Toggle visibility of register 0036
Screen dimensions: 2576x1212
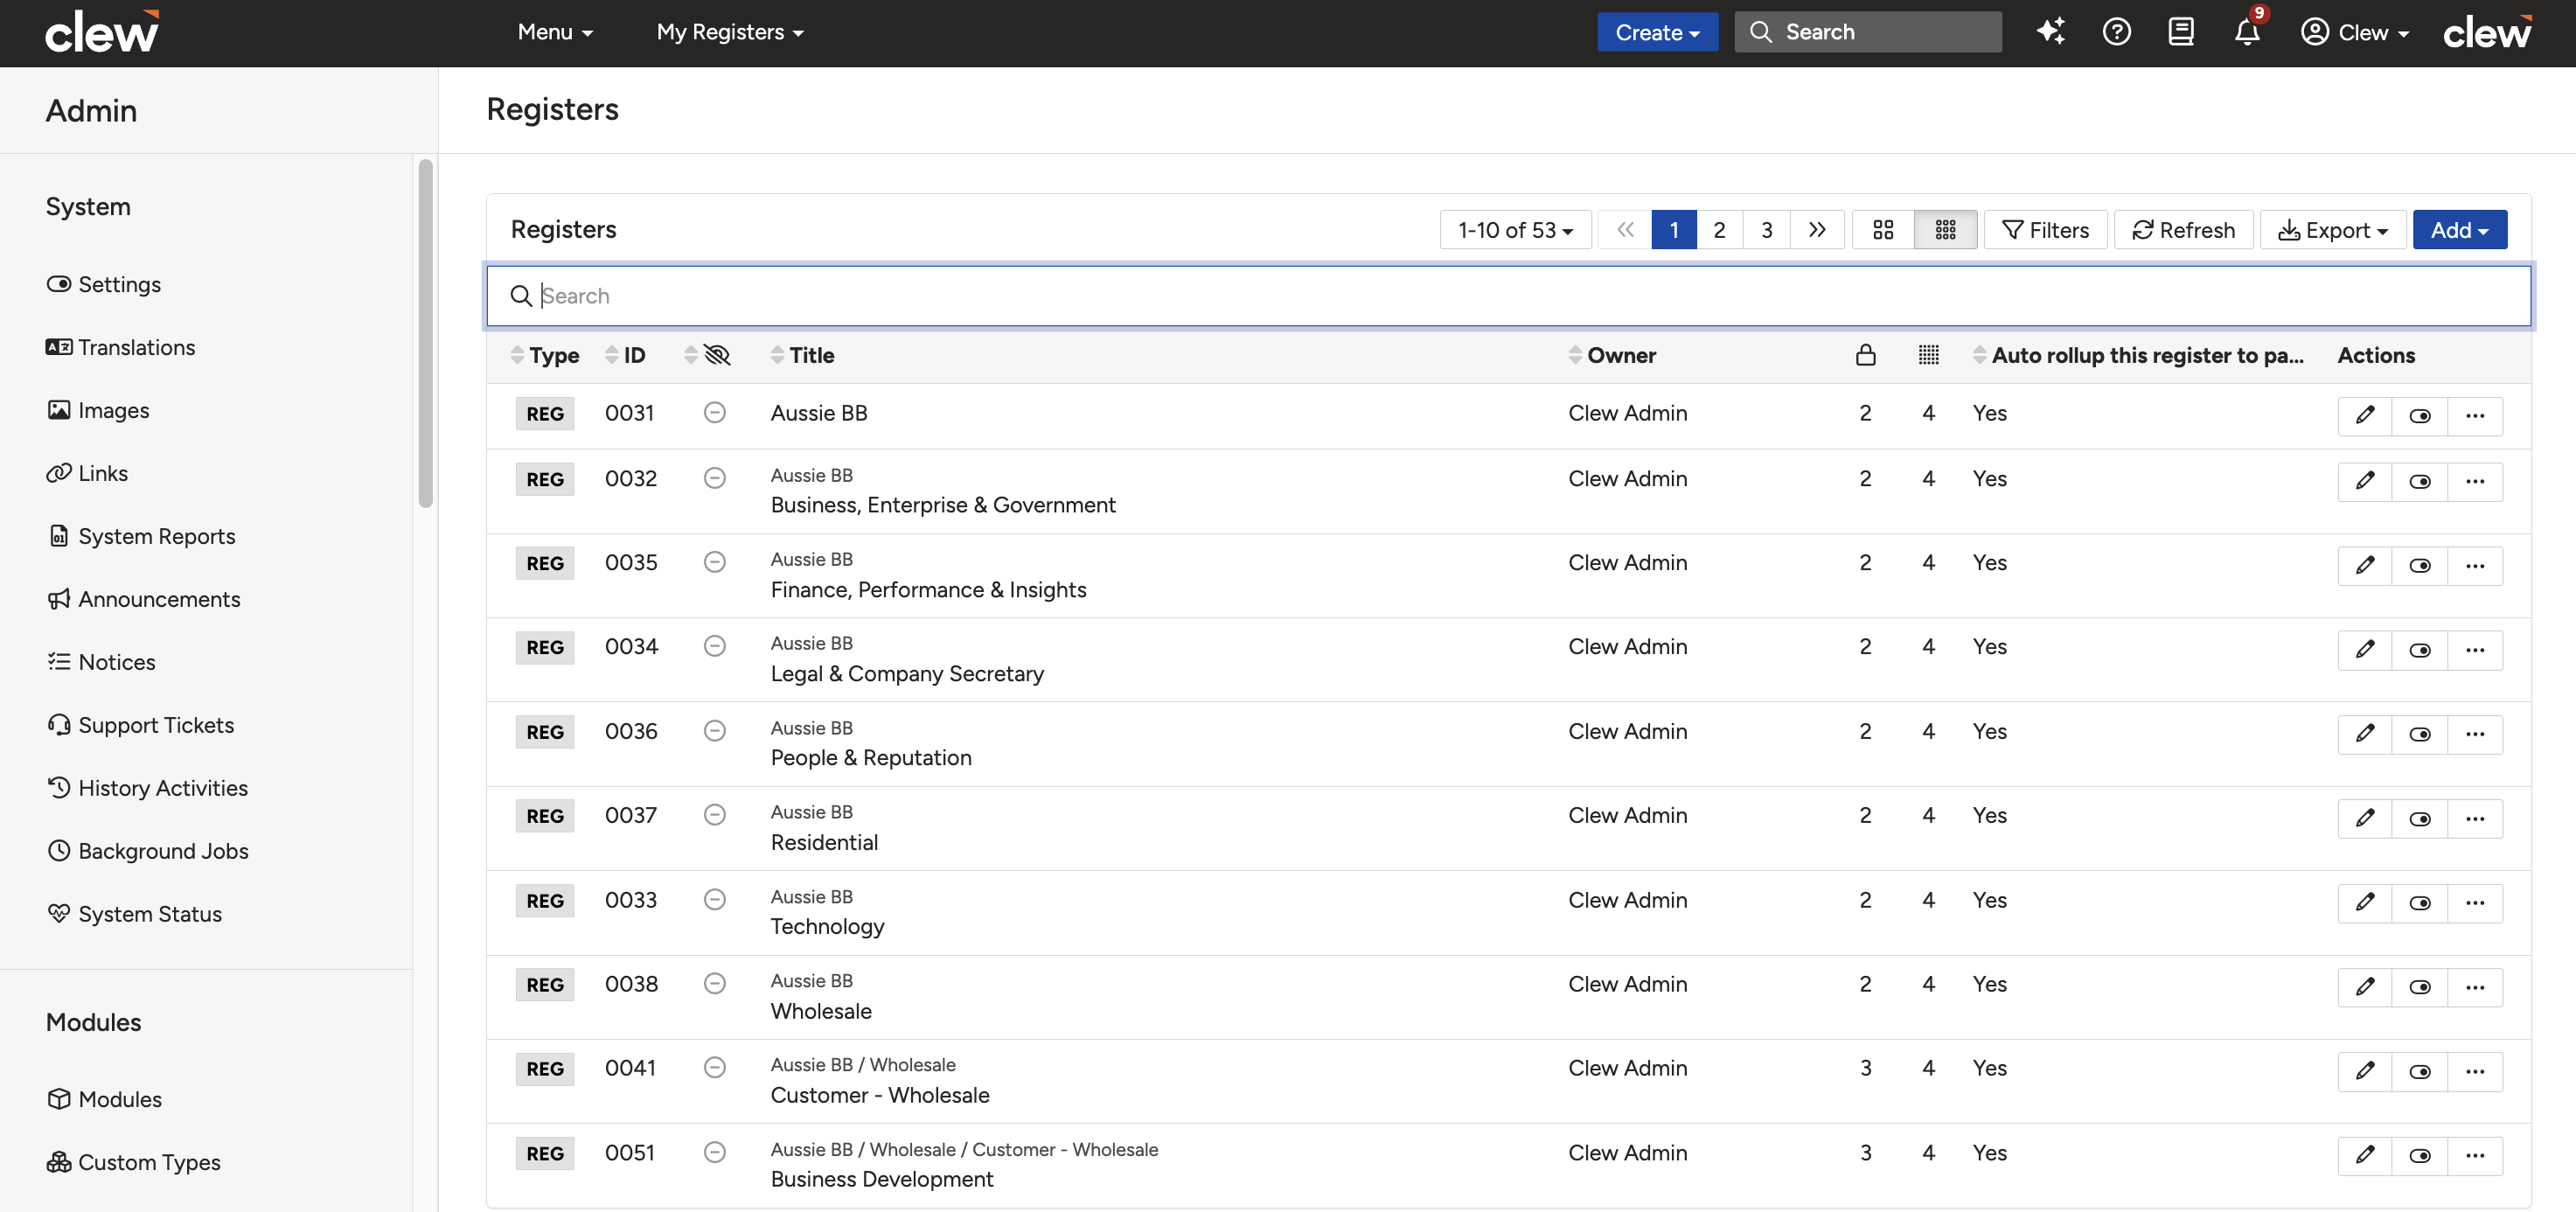pos(2420,734)
